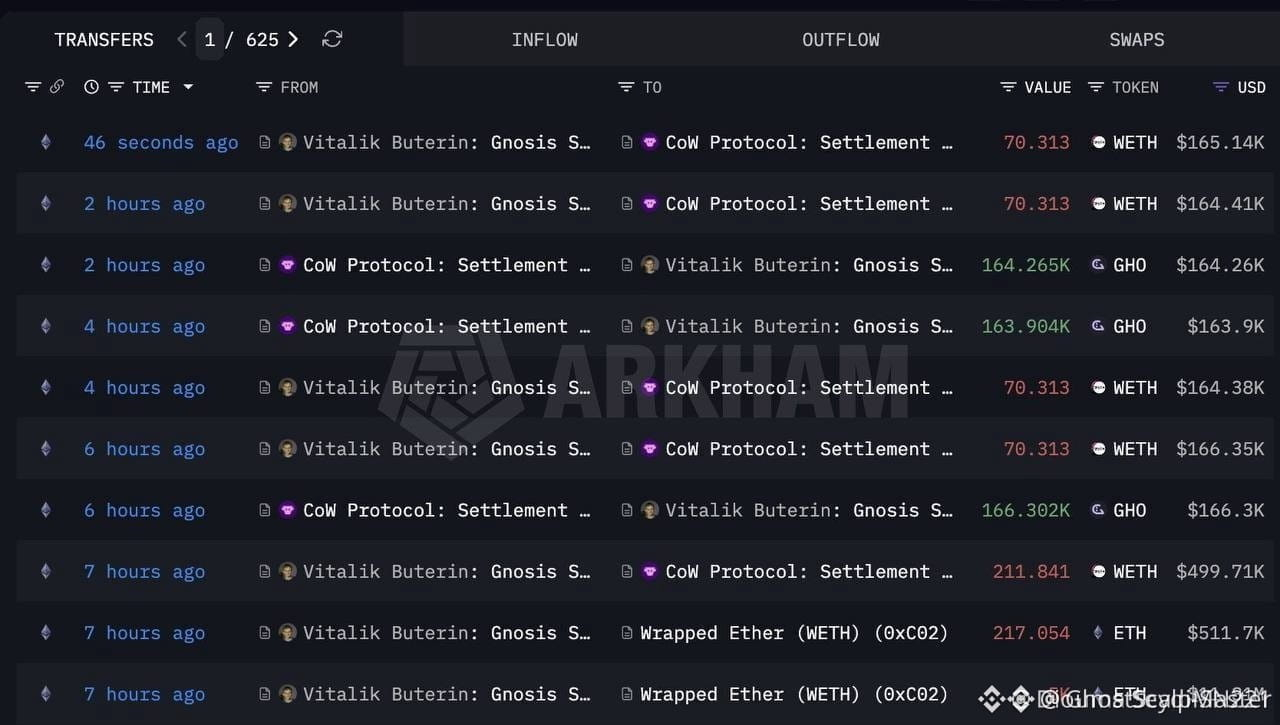Open the TOKEN column filter
The width and height of the screenshot is (1280, 725).
point(1096,87)
